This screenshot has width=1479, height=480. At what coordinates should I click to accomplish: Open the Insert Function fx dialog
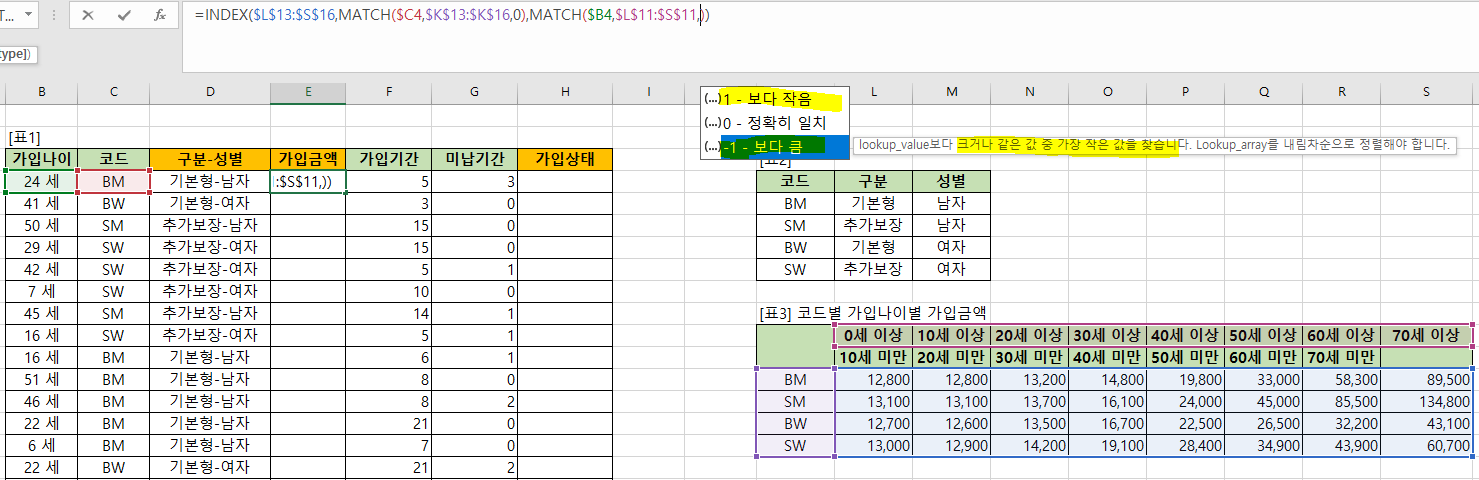160,16
